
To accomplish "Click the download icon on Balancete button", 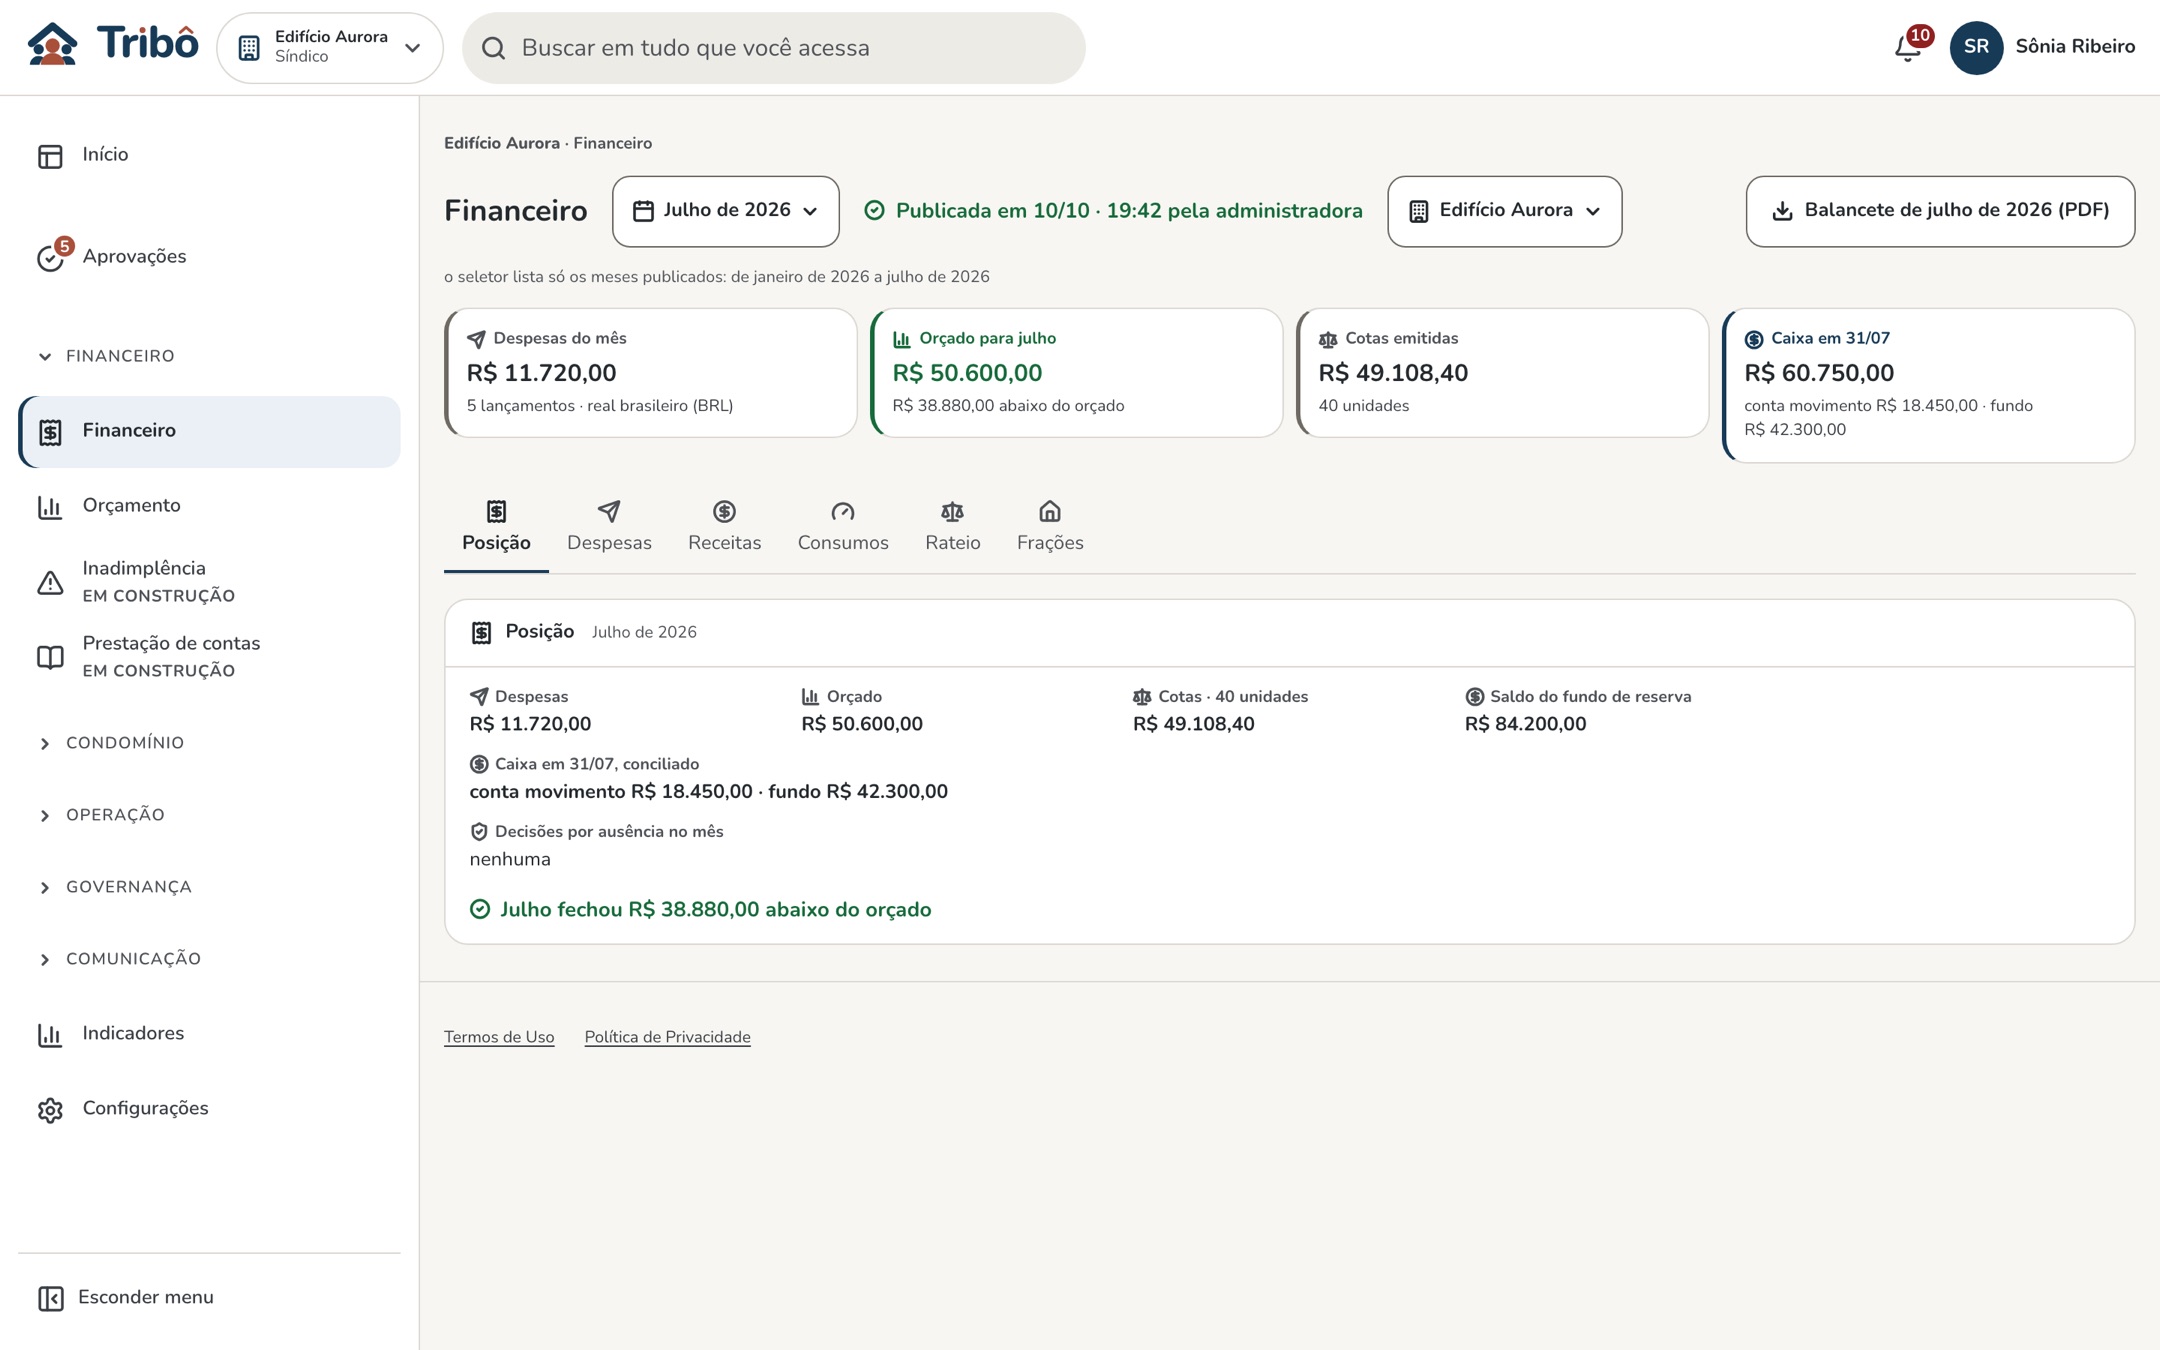I will 1782,211.
